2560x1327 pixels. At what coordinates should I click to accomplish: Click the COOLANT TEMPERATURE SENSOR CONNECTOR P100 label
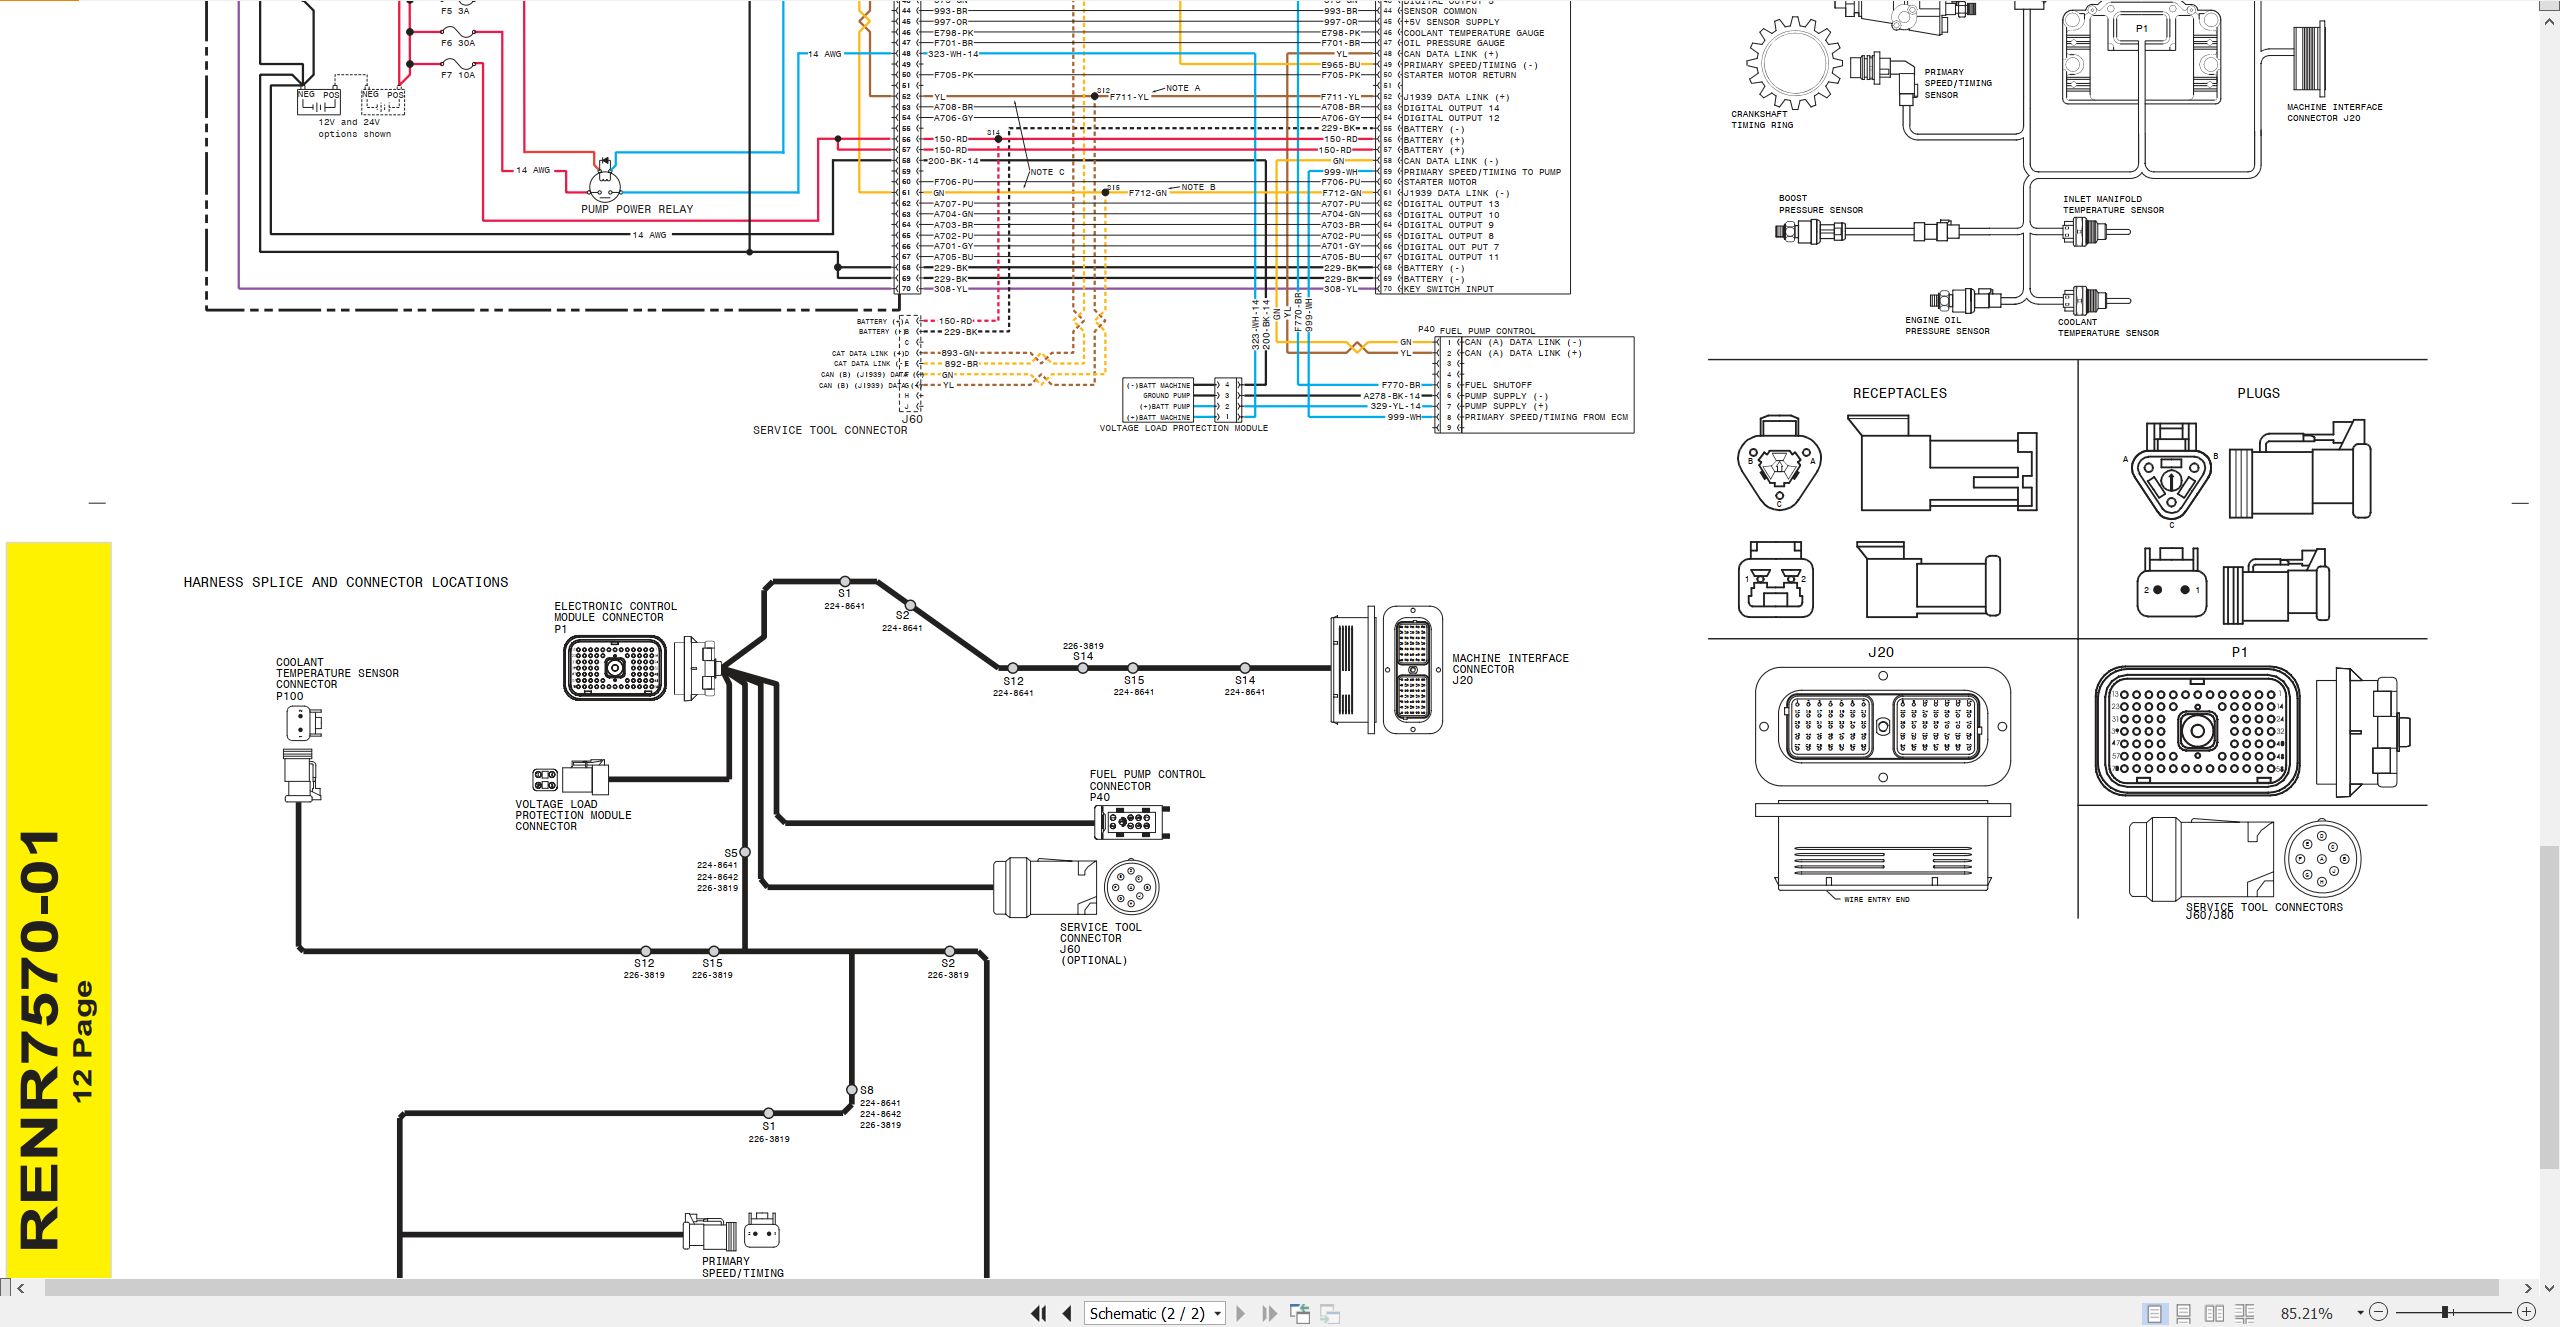coord(337,679)
